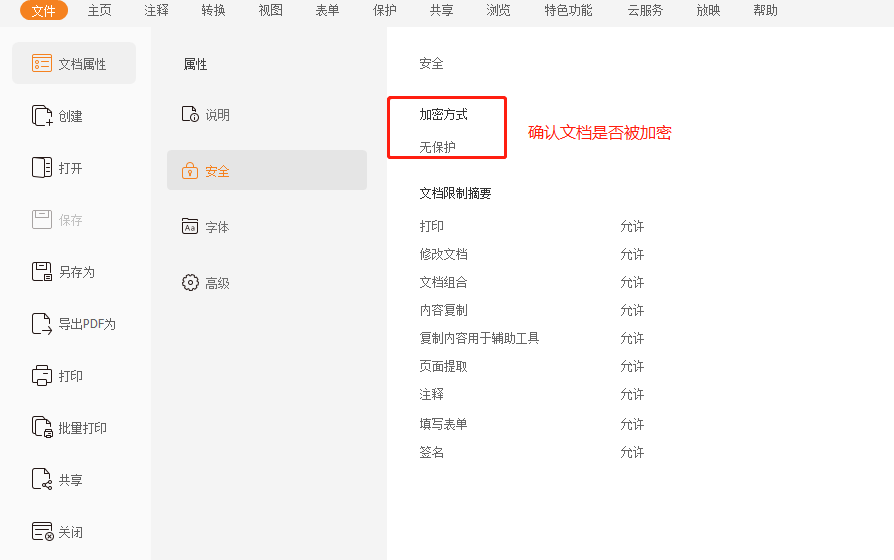Open the 字体 fonts properties section
Viewport: 894px width, 560px height.
coord(217,227)
